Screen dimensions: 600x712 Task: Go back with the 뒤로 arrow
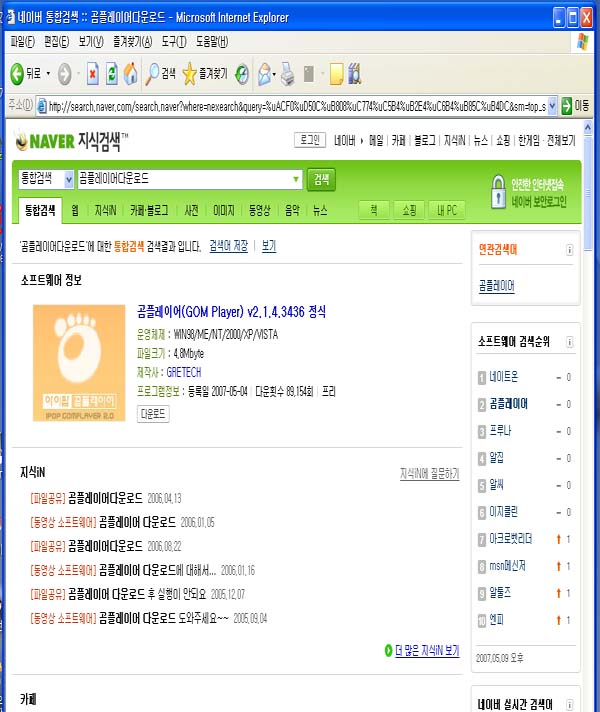[25, 74]
